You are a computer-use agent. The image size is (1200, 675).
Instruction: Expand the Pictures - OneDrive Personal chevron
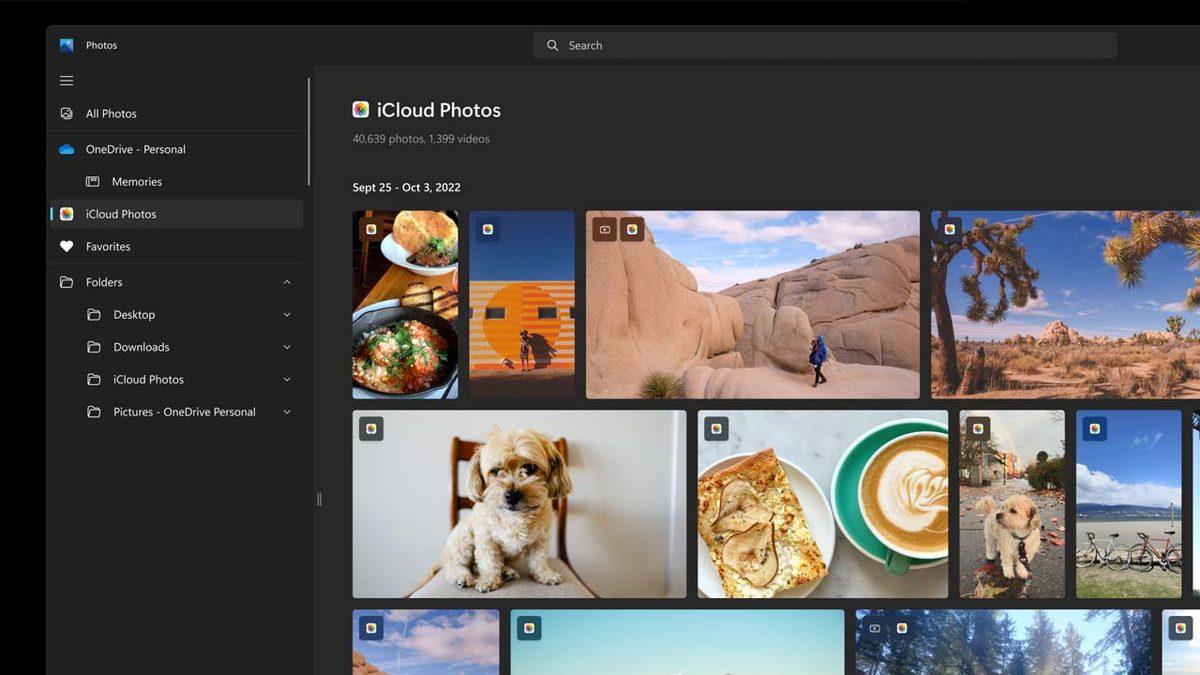coord(287,412)
